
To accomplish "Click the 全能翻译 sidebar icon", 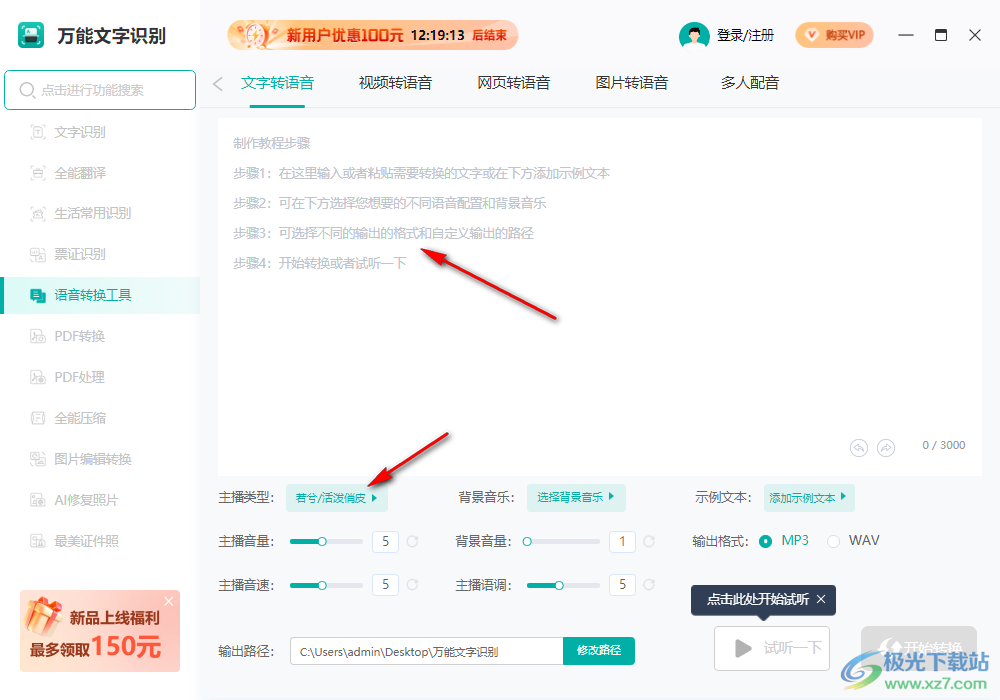I will pyautogui.click(x=38, y=173).
